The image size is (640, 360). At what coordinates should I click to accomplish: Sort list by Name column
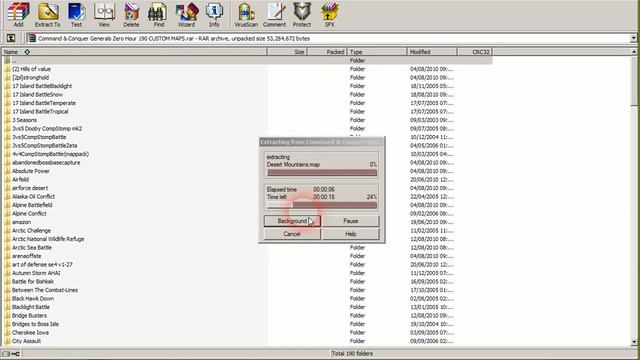pos(134,52)
